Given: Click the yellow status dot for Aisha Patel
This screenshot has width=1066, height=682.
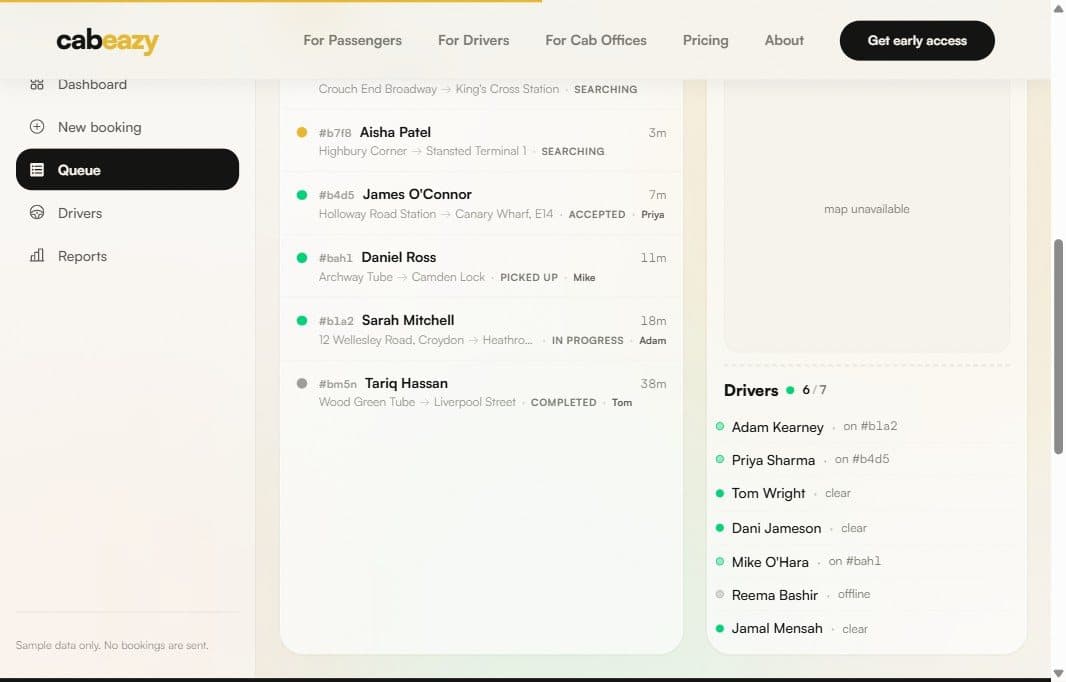Looking at the screenshot, I should [x=302, y=133].
